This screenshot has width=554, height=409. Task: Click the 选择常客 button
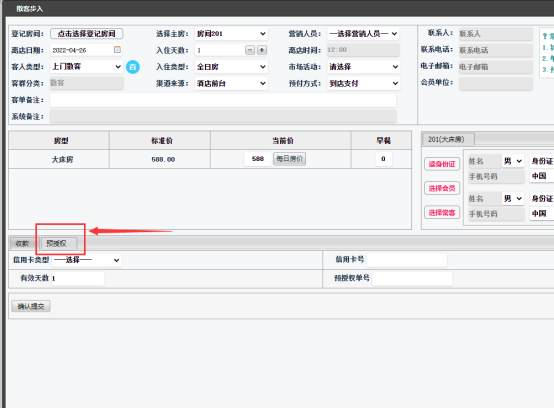coord(442,212)
